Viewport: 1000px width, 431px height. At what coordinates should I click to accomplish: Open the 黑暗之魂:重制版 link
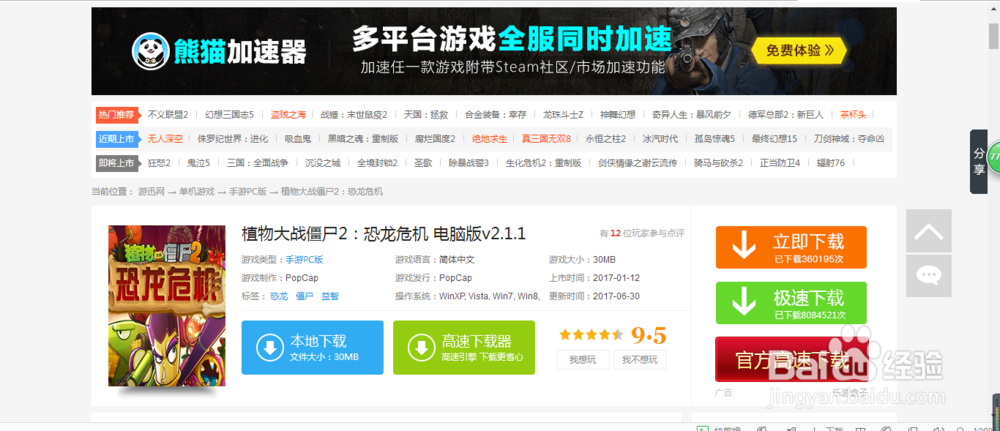click(362, 139)
